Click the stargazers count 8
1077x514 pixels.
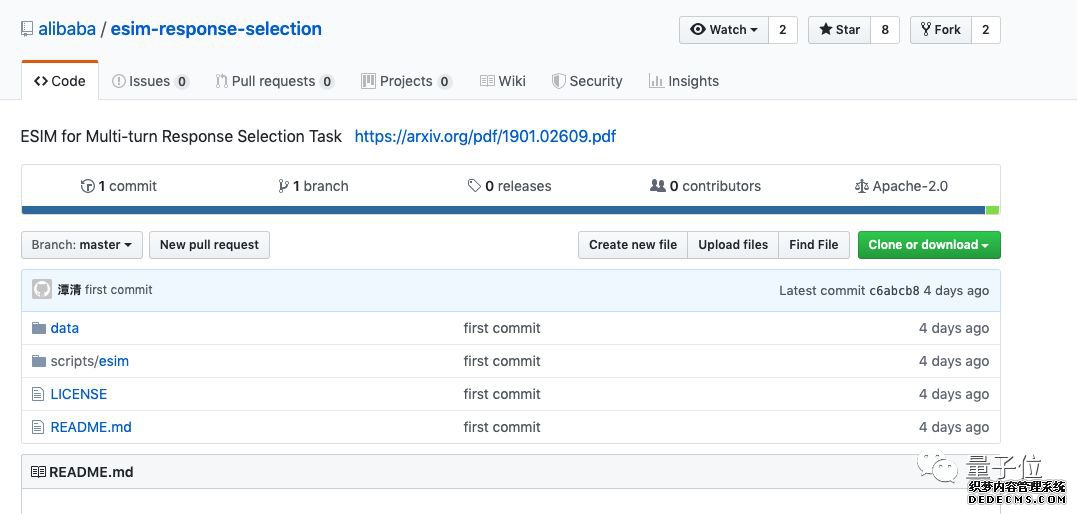point(885,30)
